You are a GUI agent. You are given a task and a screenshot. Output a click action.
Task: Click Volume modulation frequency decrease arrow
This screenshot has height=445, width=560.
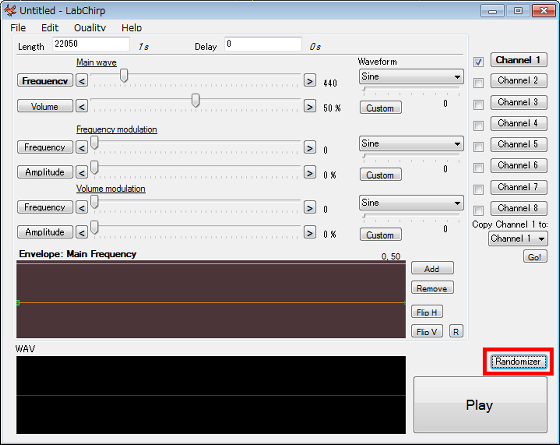[82, 208]
